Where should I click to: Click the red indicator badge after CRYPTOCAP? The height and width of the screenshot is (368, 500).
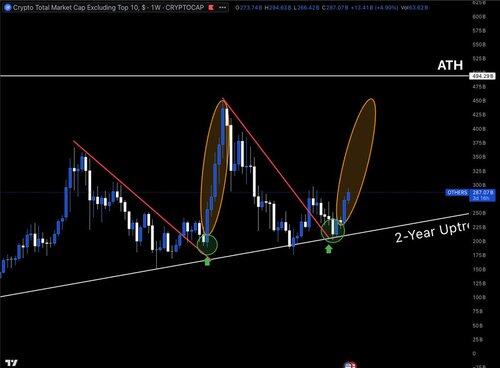(211, 7)
